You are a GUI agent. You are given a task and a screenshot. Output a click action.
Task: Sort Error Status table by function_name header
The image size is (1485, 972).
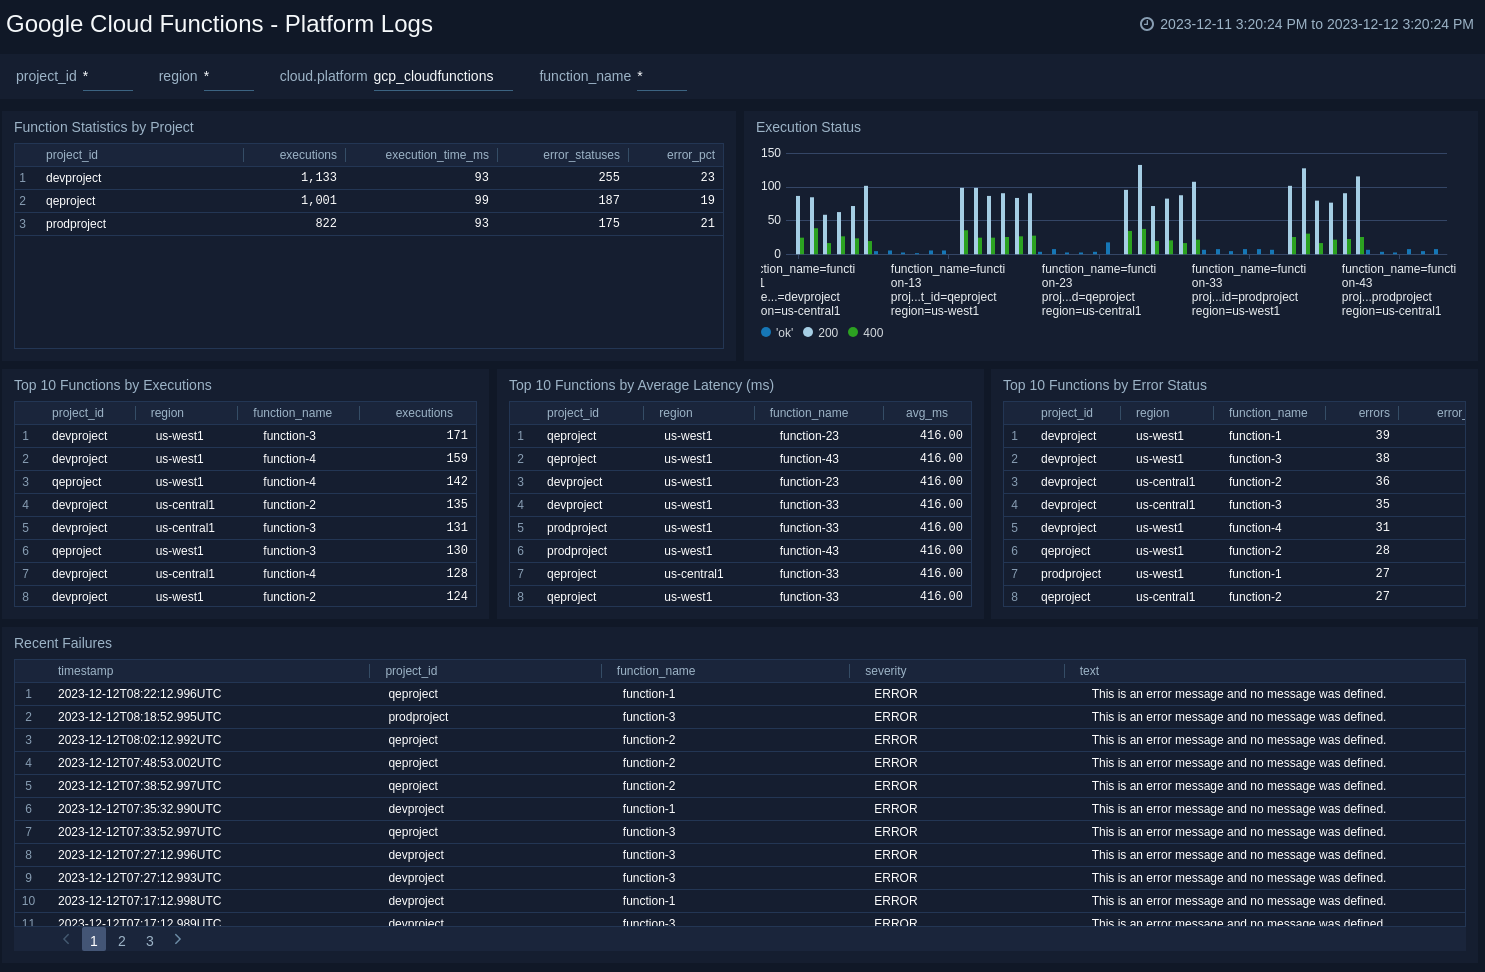1268,413
